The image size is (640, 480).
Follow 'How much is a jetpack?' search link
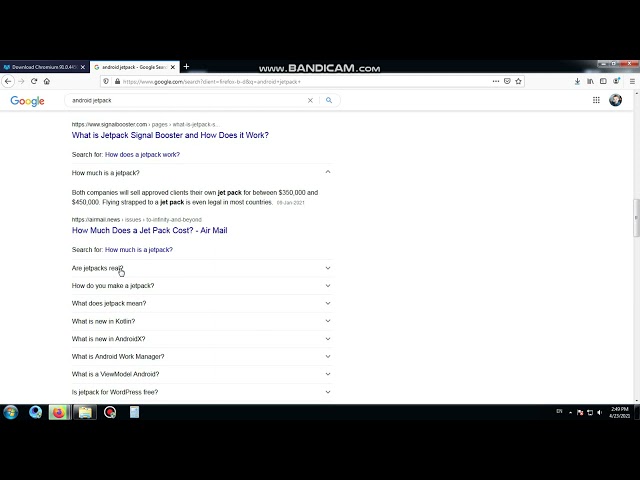[139, 249]
